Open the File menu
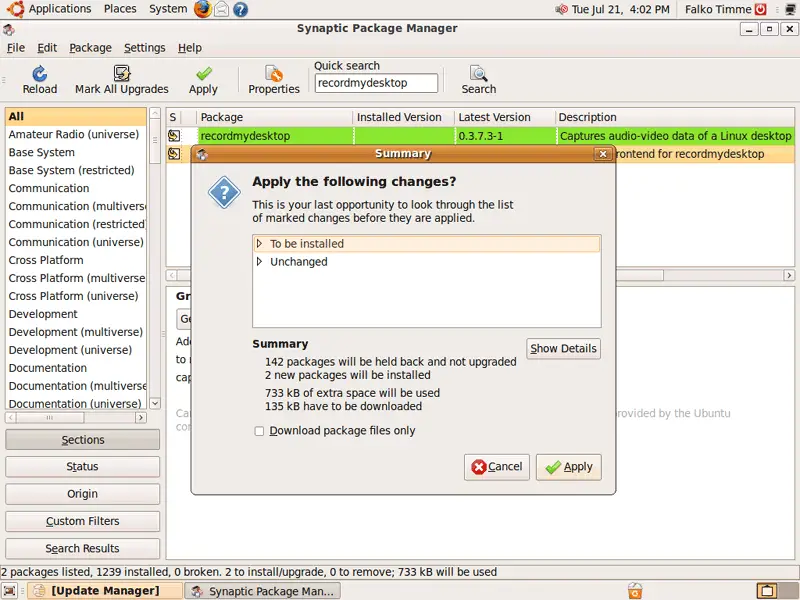 tap(16, 47)
